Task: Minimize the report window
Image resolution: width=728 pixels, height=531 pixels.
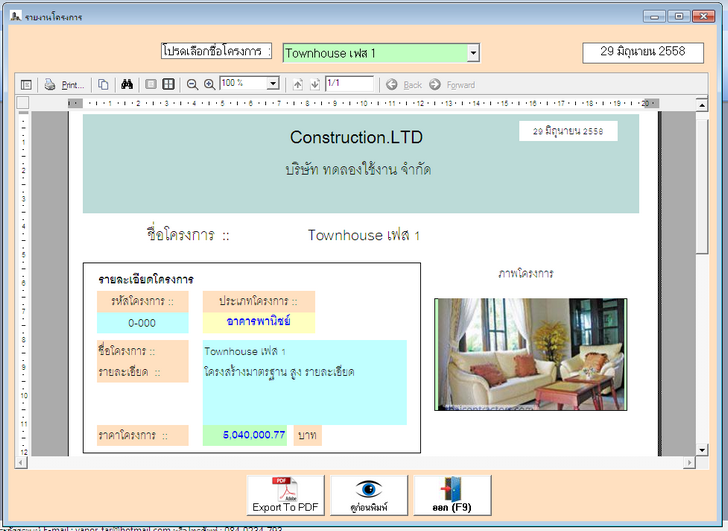Action: point(654,16)
